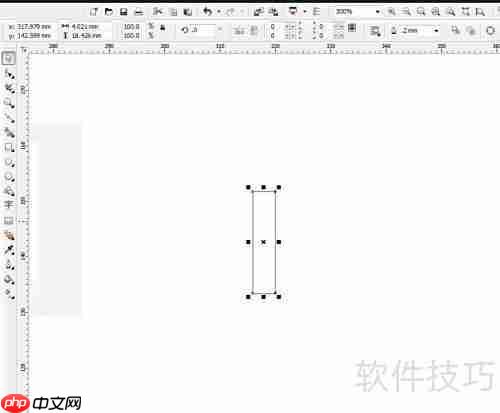Select the Polygon tool
500x413 pixels.
[x=9, y=177]
